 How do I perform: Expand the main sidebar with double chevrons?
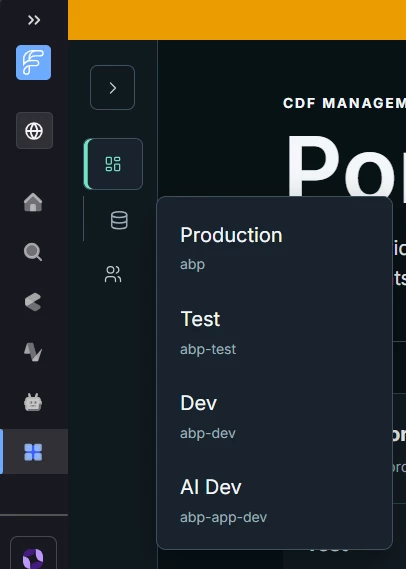click(x=34, y=20)
